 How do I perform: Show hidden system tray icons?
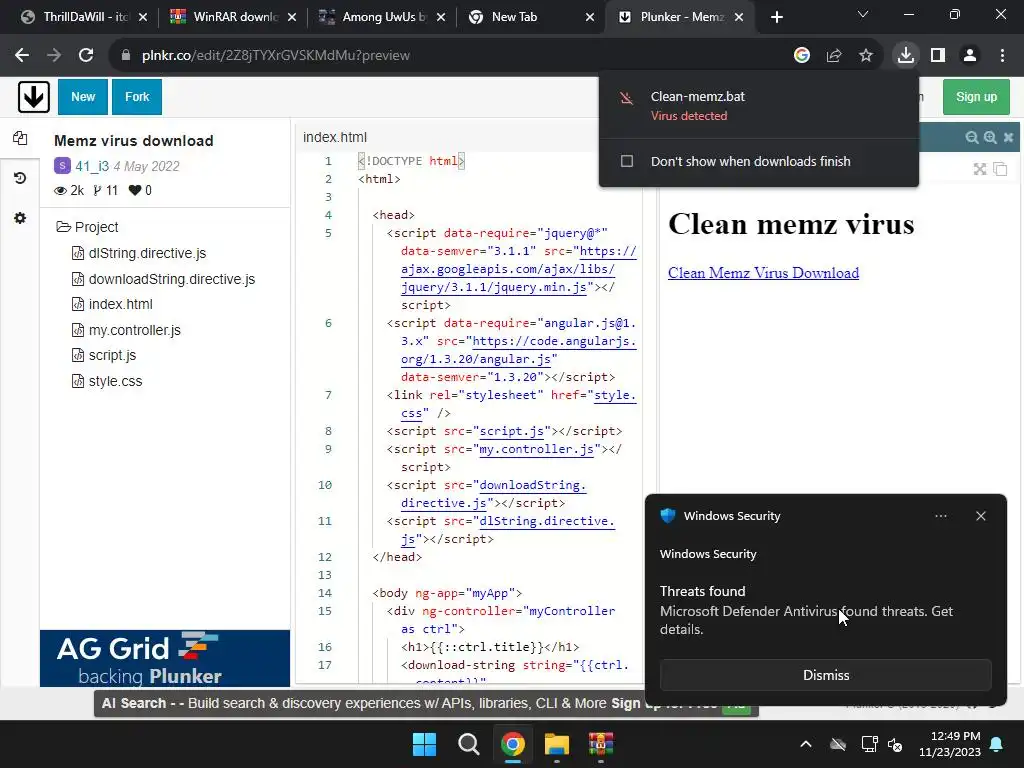(x=806, y=744)
